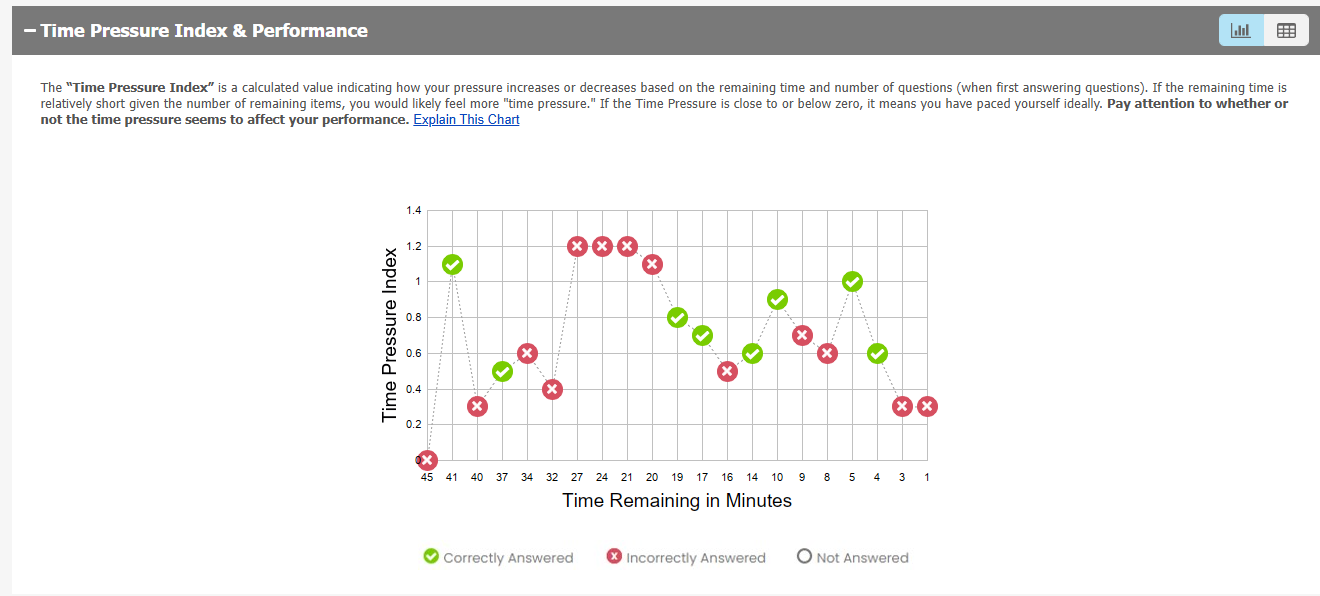Click the incorrect marker at 32 minutes
The height and width of the screenshot is (596, 1320).
[x=552, y=389]
